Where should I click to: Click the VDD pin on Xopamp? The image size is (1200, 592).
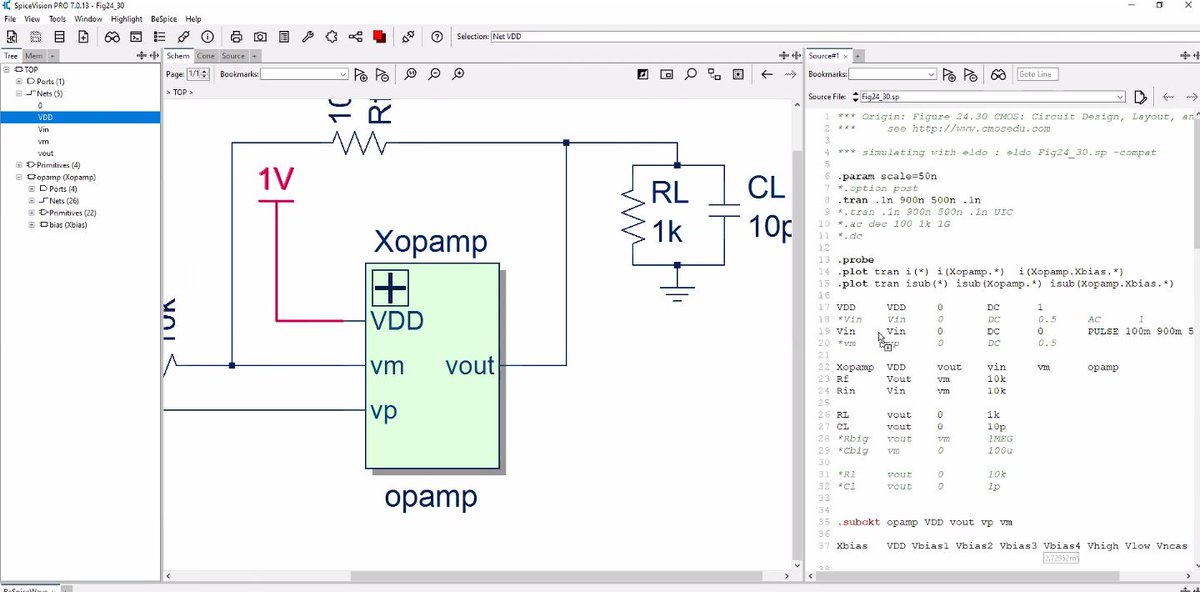[396, 321]
